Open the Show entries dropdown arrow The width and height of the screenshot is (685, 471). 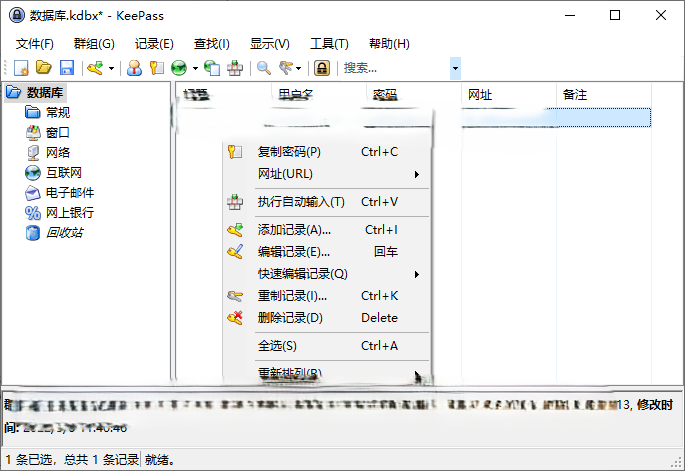[298, 68]
